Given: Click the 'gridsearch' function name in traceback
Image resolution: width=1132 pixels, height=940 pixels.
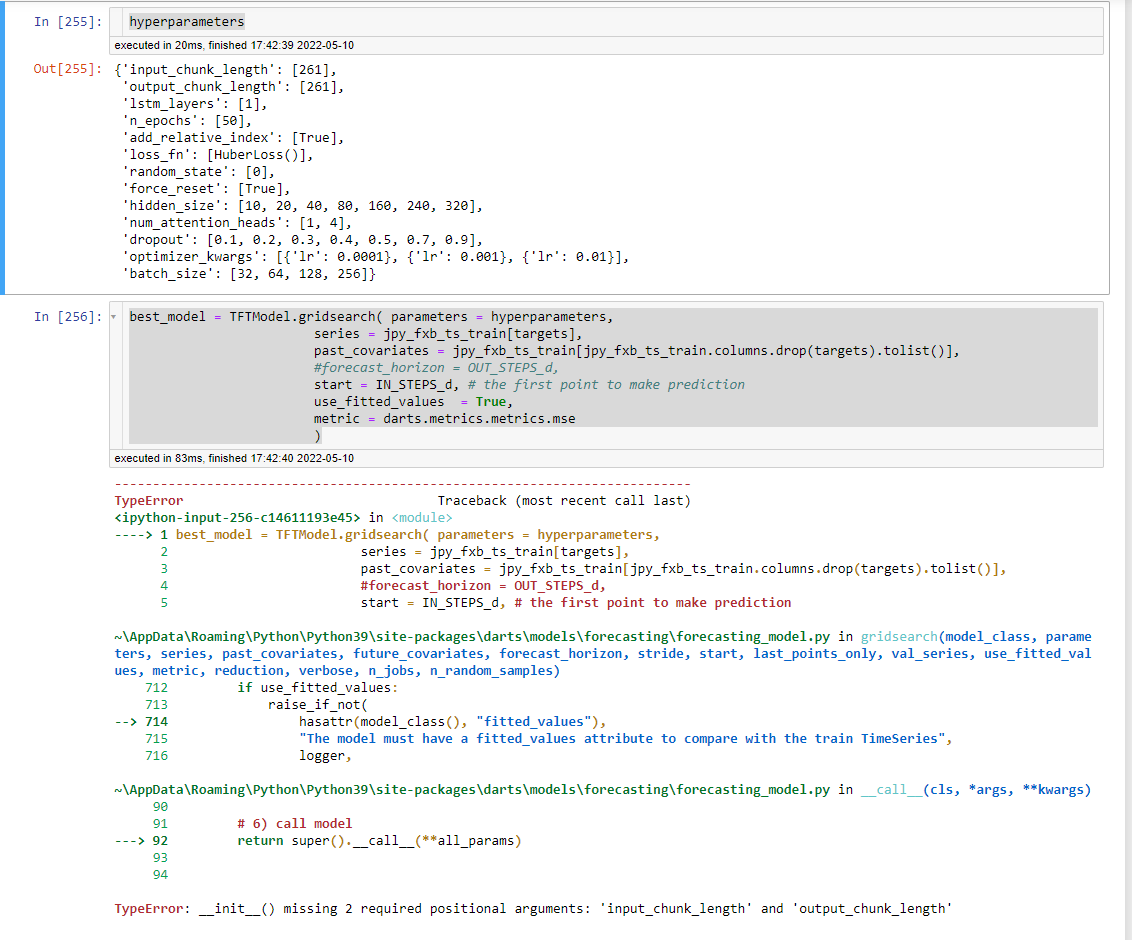Looking at the screenshot, I should pyautogui.click(x=899, y=637).
